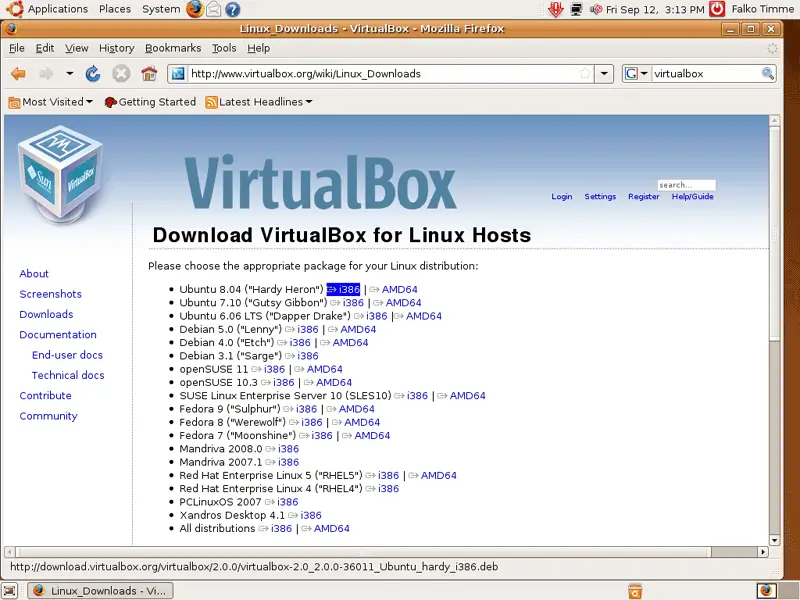
Task: Click the VirtualBox cube logo
Action: (x=60, y=173)
